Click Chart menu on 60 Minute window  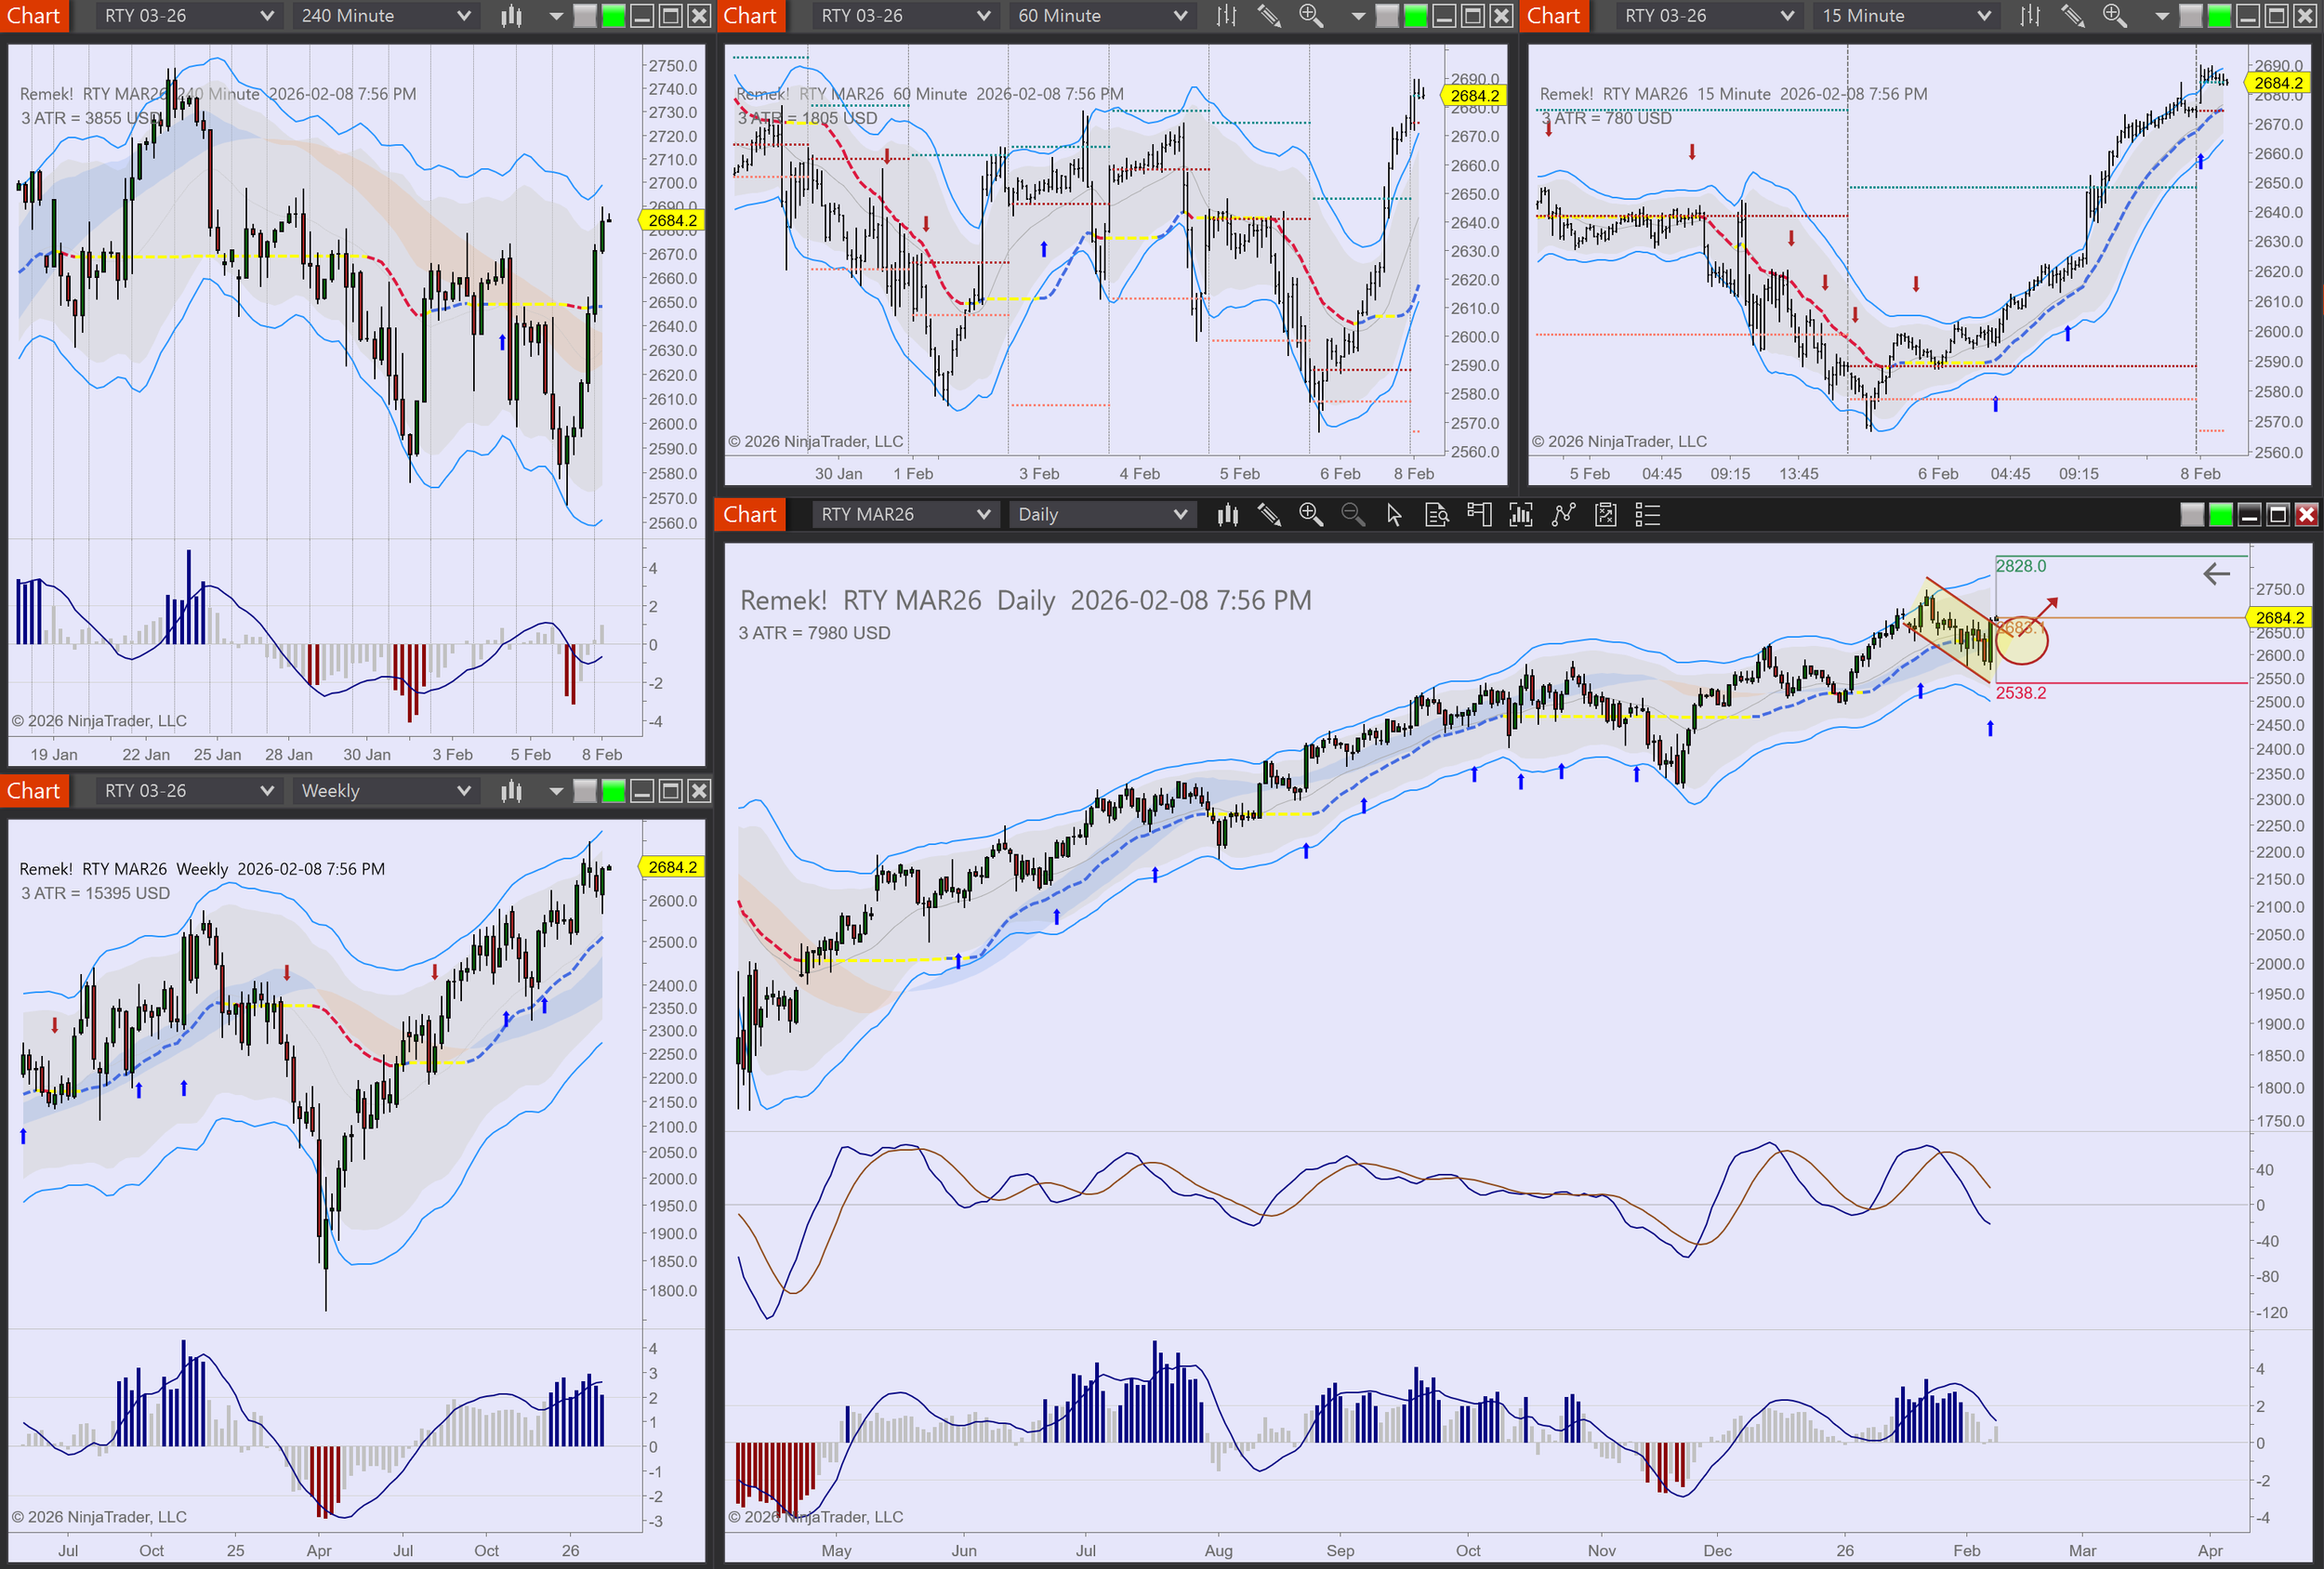point(749,16)
